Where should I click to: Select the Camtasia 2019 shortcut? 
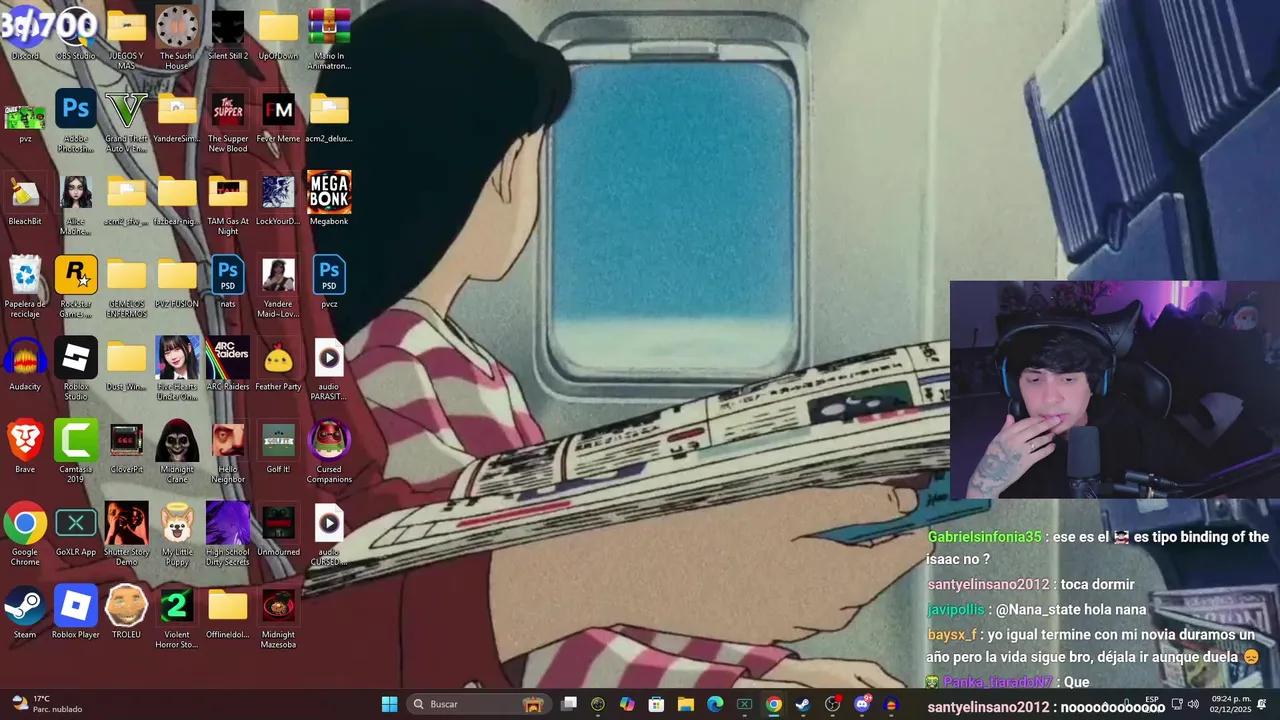(x=76, y=452)
